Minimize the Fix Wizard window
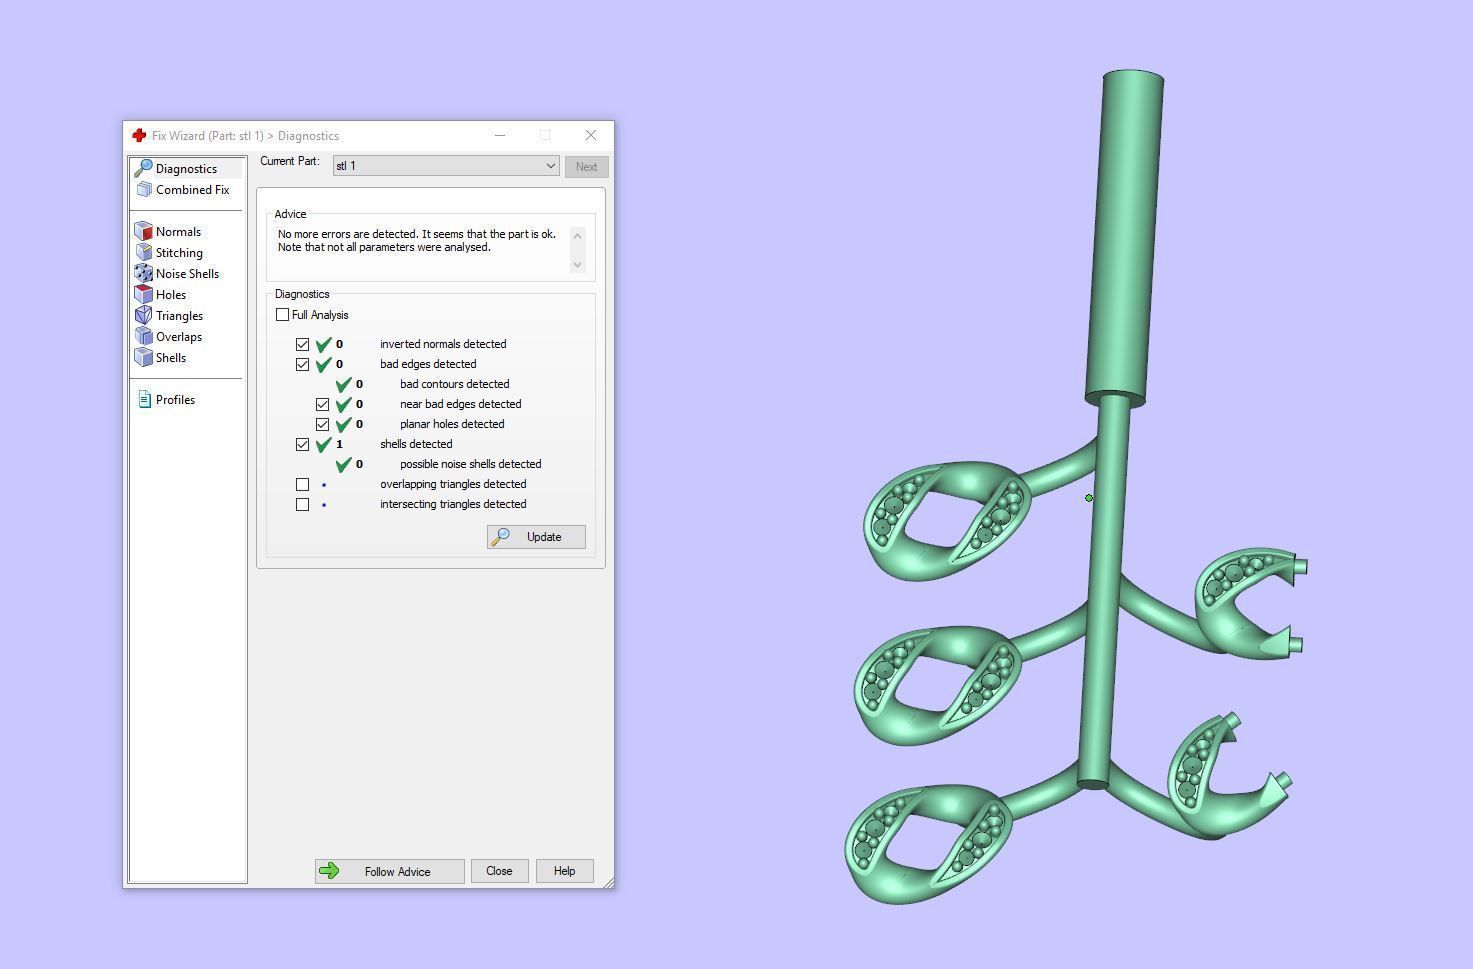The height and width of the screenshot is (969, 1473). (x=500, y=135)
